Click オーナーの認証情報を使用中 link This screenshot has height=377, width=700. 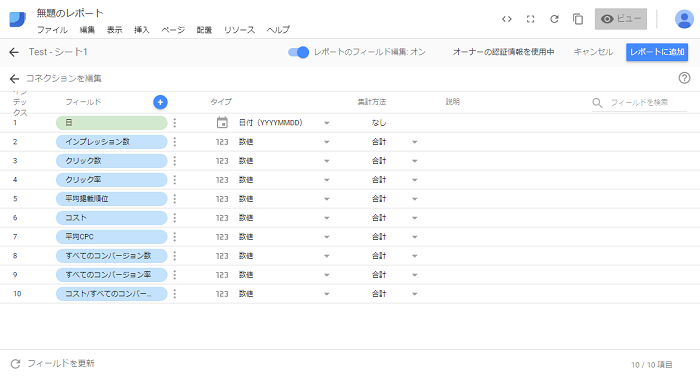coord(504,52)
